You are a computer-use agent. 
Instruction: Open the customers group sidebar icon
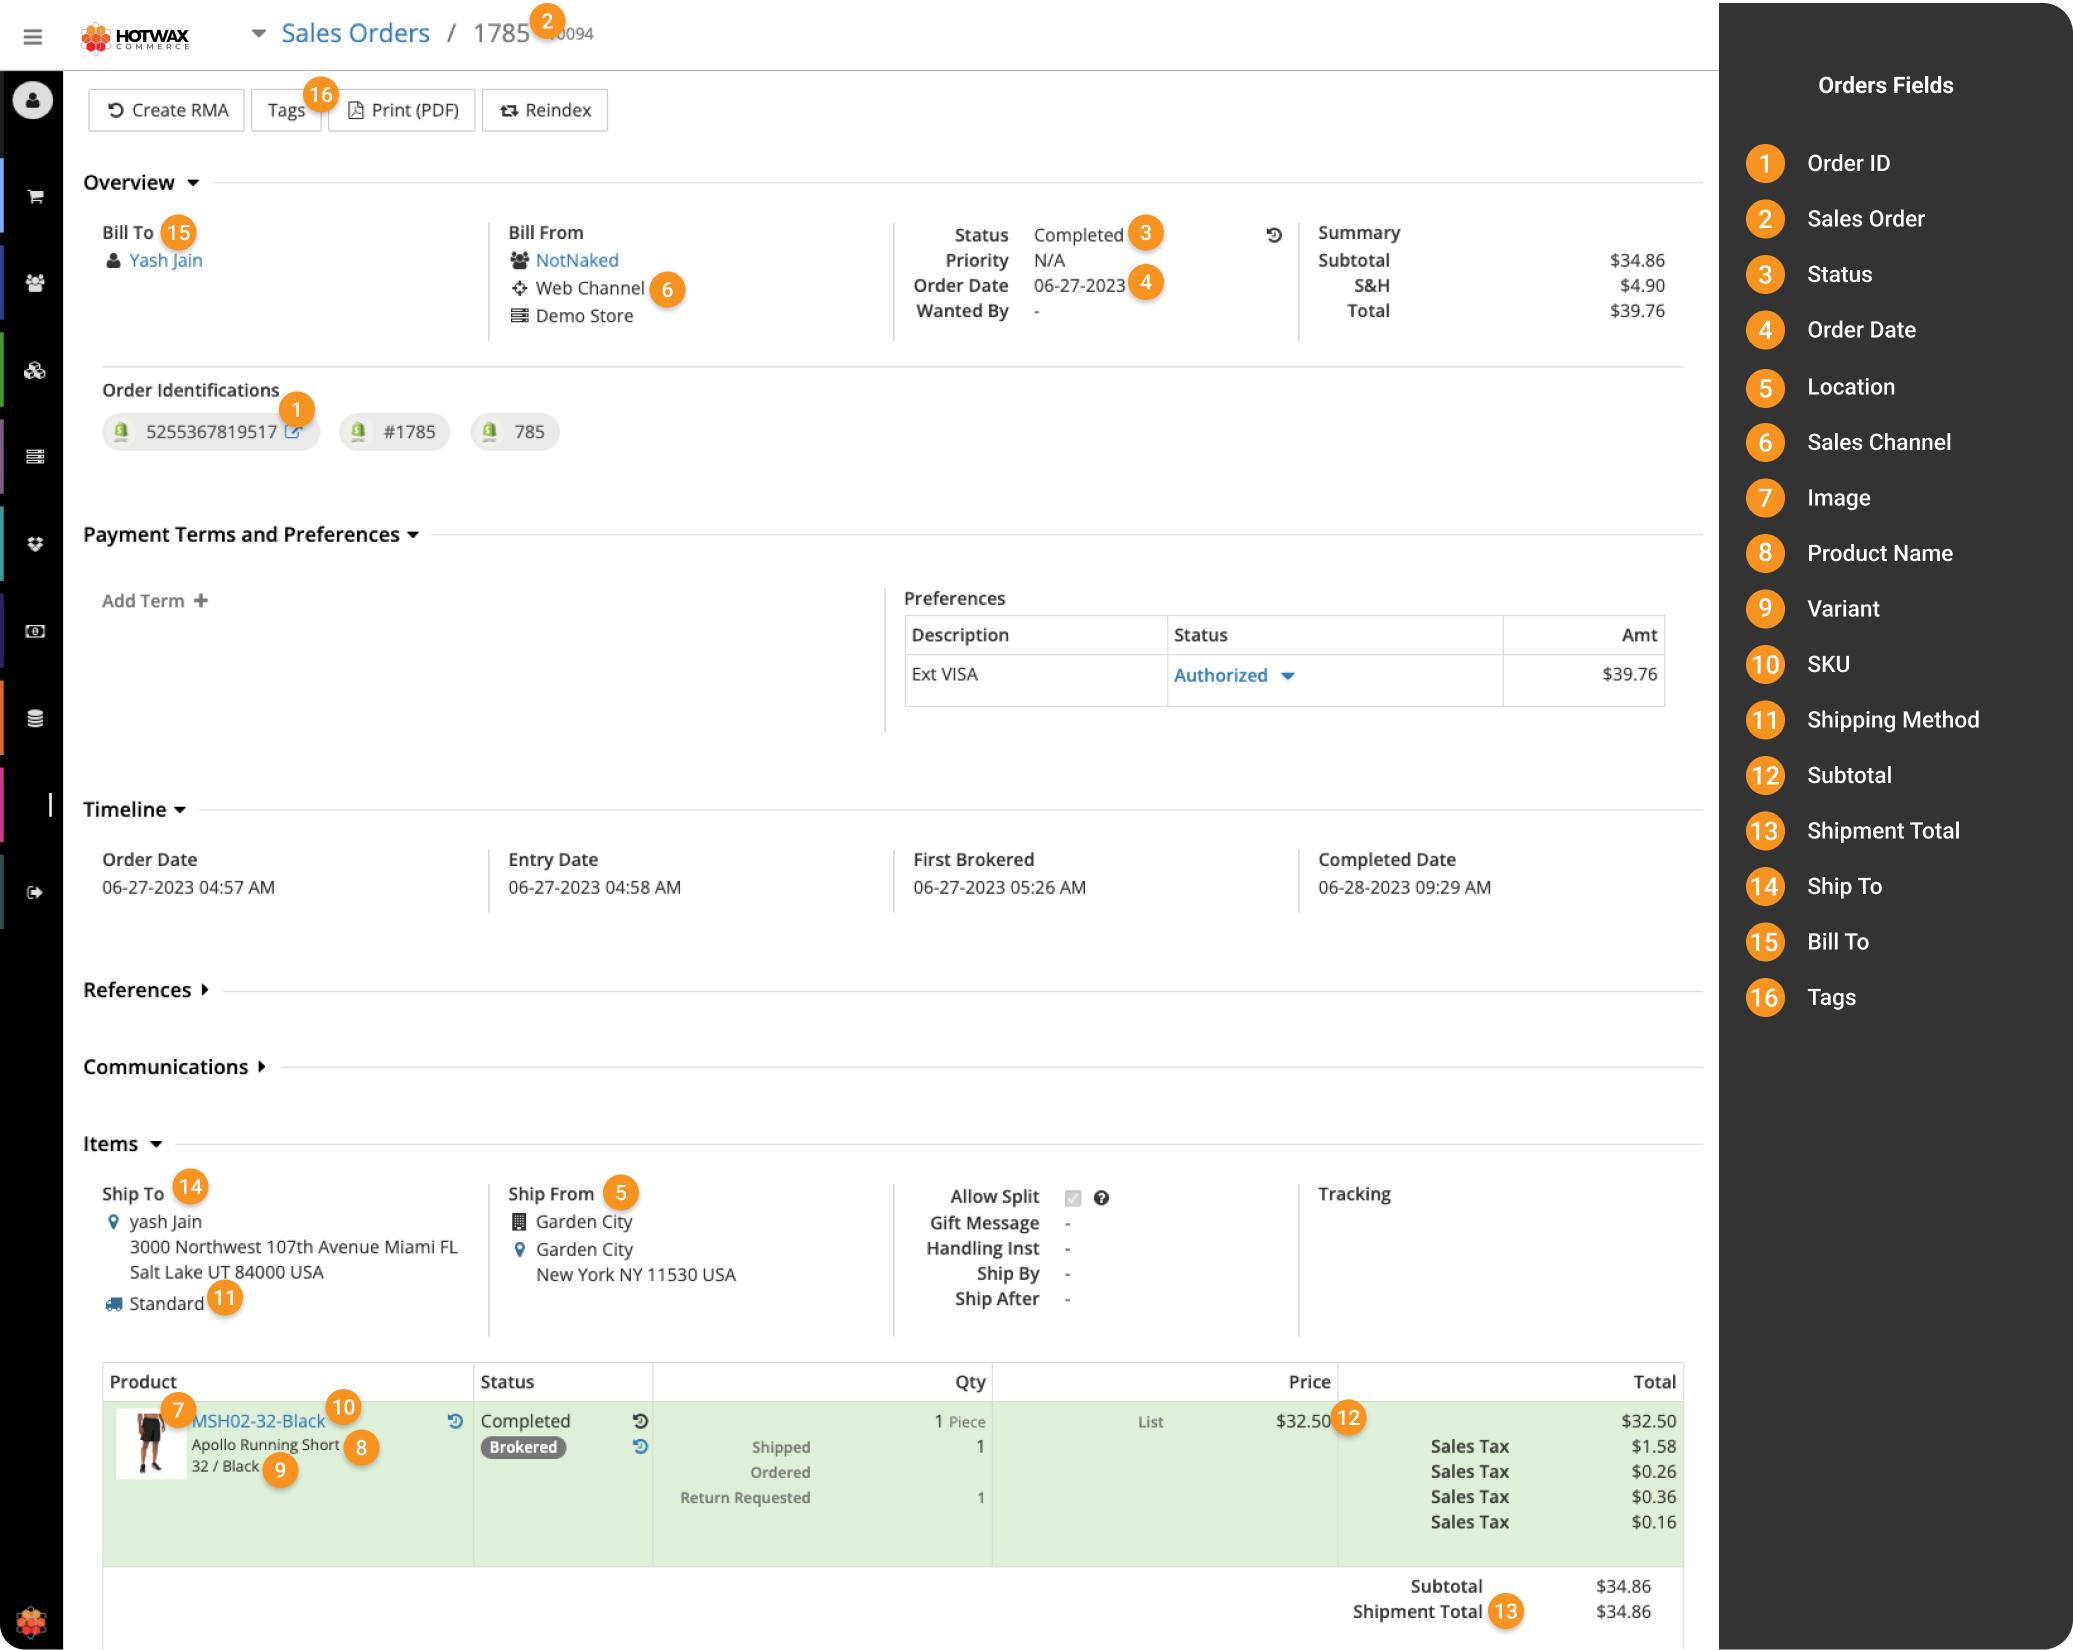coord(35,283)
